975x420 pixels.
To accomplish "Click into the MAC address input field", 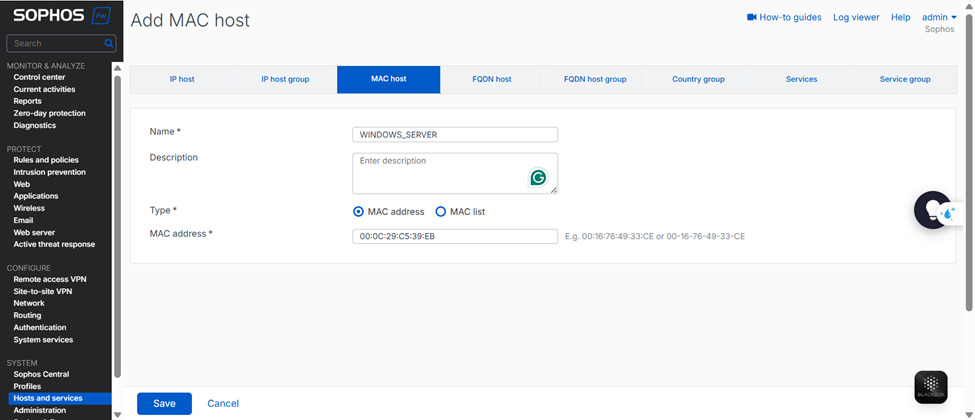I will point(455,236).
